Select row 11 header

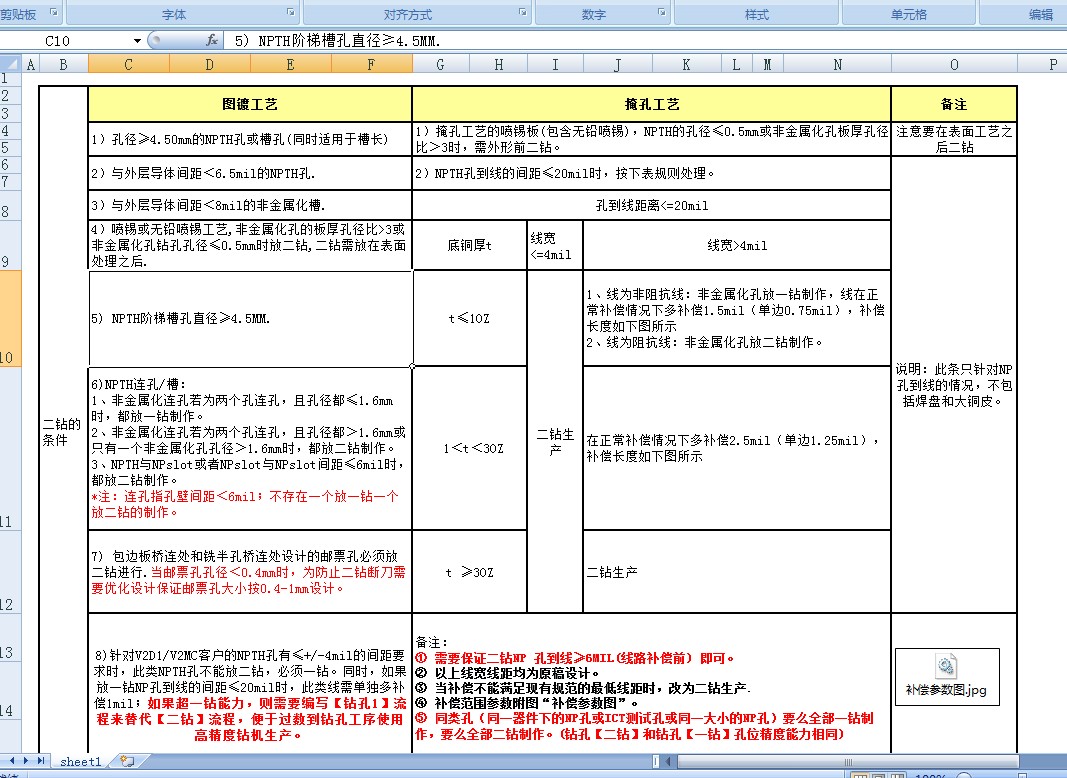point(10,449)
